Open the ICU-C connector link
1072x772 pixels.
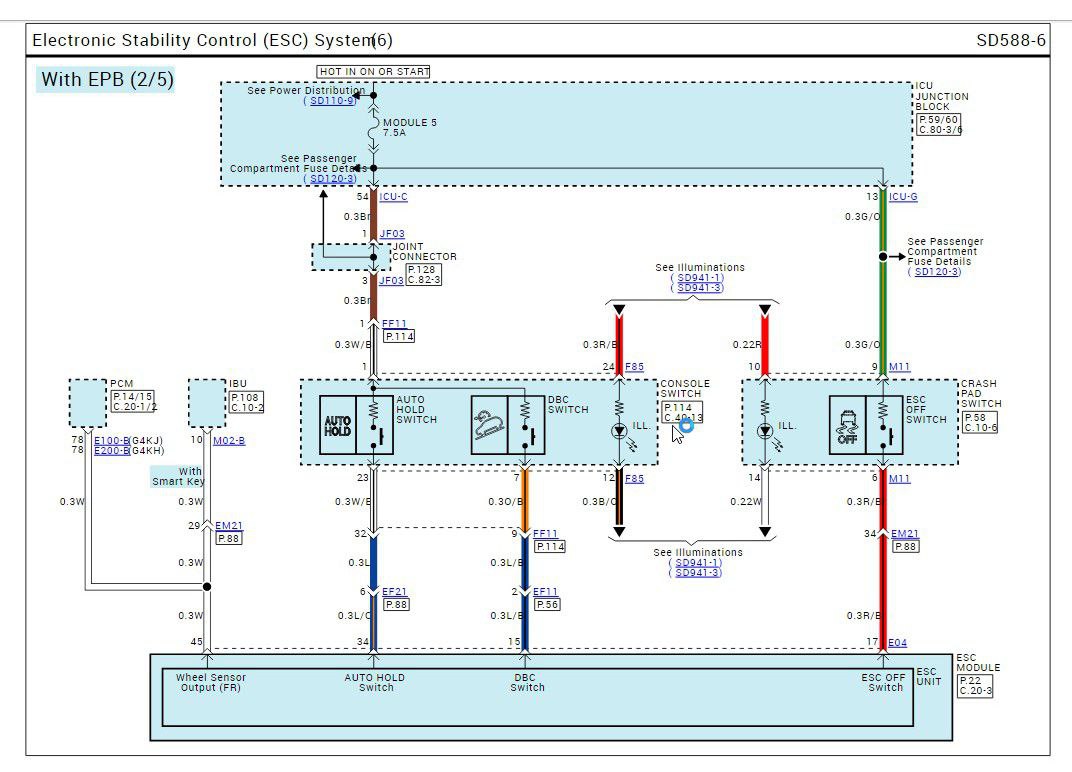click(394, 197)
